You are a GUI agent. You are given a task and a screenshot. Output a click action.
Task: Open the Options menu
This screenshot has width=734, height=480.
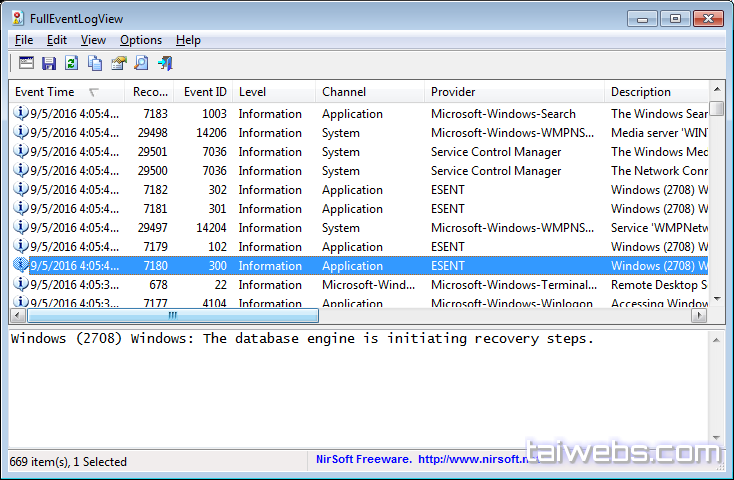(140, 40)
